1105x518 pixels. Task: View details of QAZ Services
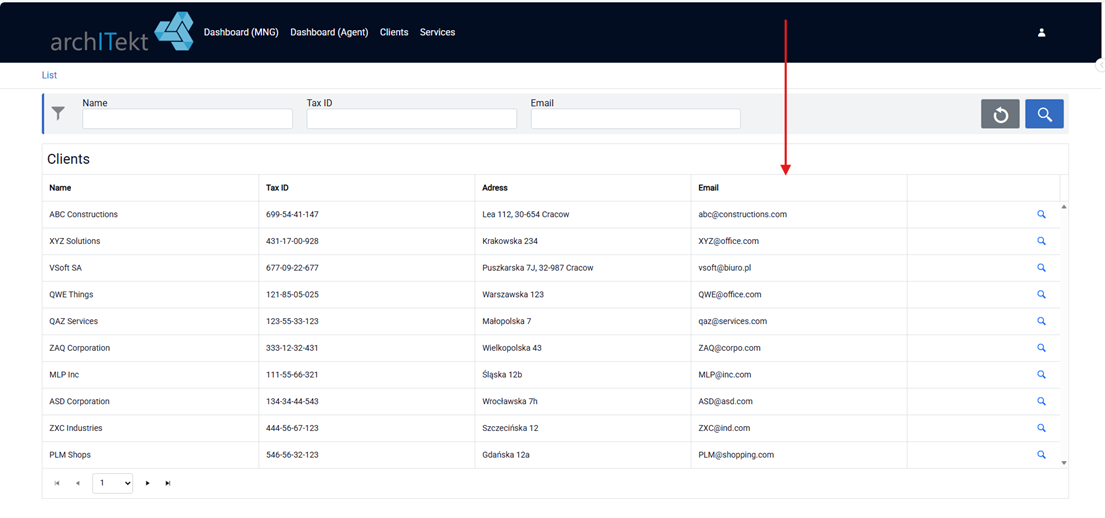(1041, 321)
